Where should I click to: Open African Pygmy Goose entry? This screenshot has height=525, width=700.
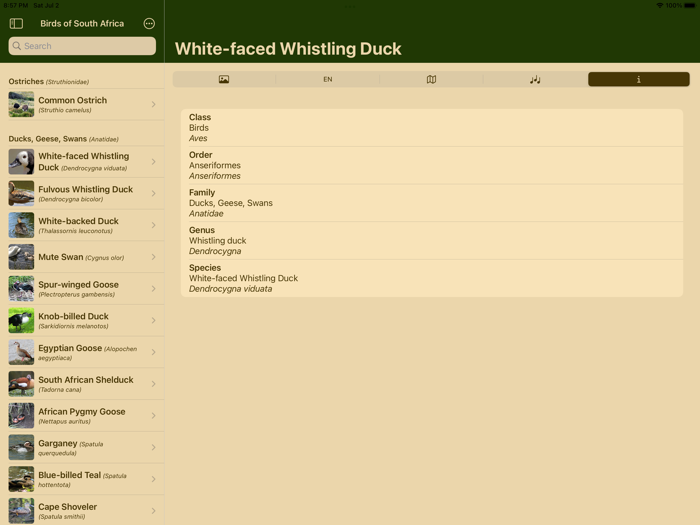point(82,415)
